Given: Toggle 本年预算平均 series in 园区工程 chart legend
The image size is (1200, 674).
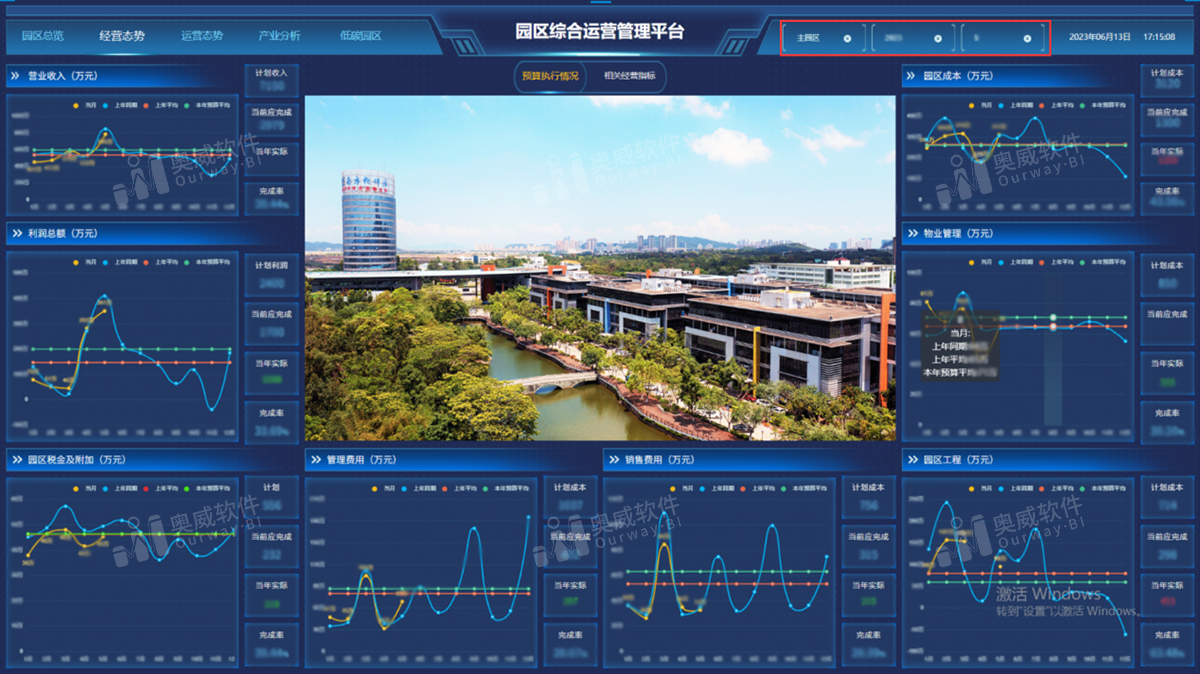Looking at the screenshot, I should 1102,489.
